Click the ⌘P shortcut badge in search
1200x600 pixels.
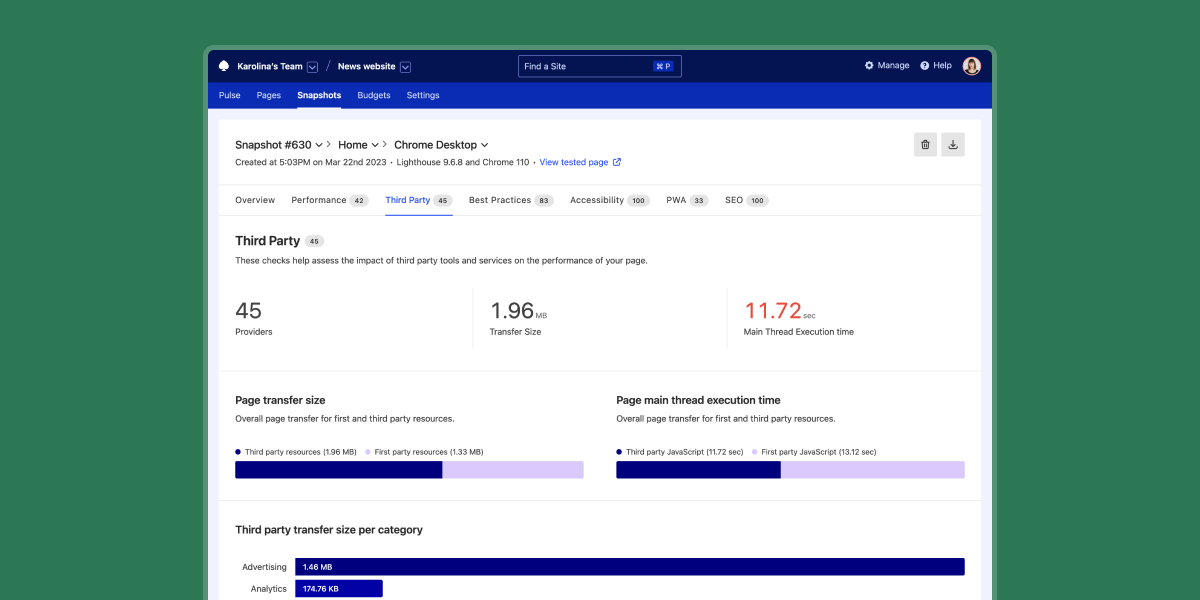pyautogui.click(x=664, y=65)
